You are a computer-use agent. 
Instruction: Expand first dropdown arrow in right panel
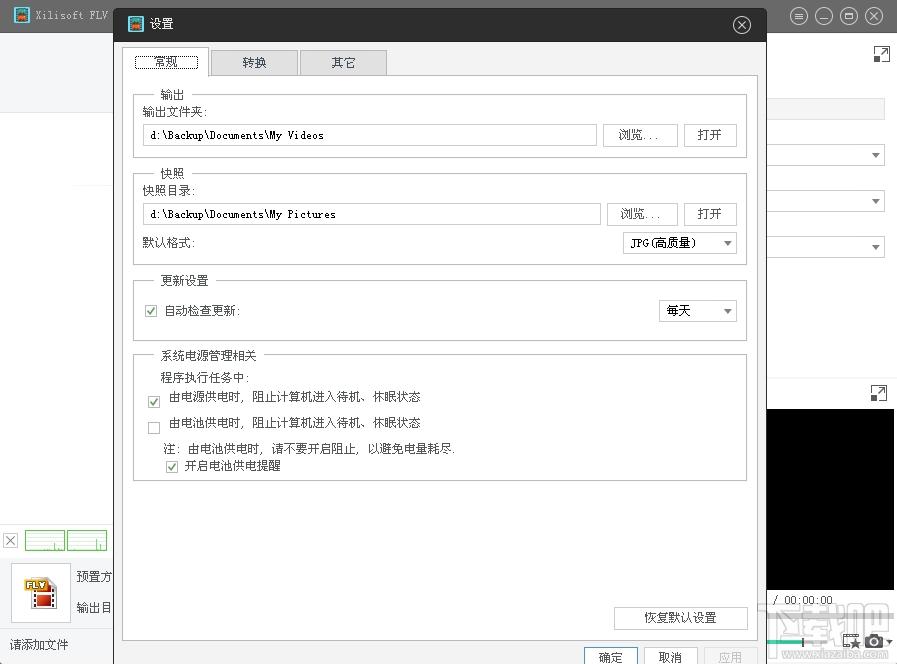(875, 155)
